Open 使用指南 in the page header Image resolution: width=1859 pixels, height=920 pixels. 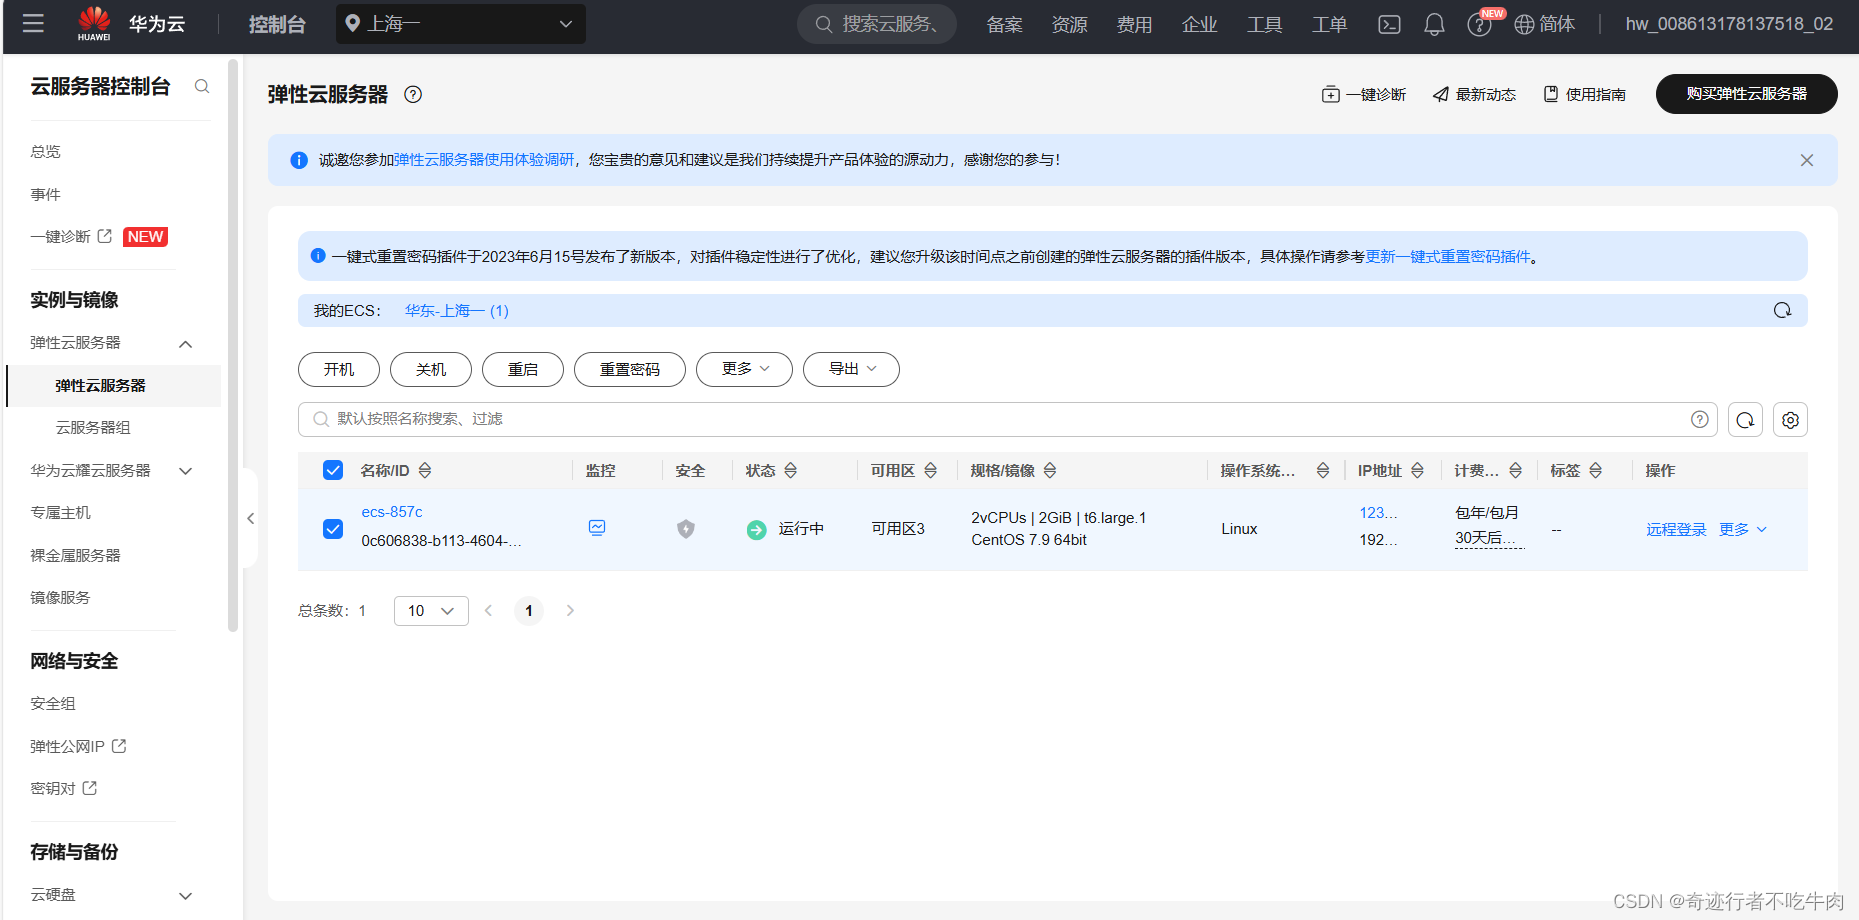(1584, 94)
